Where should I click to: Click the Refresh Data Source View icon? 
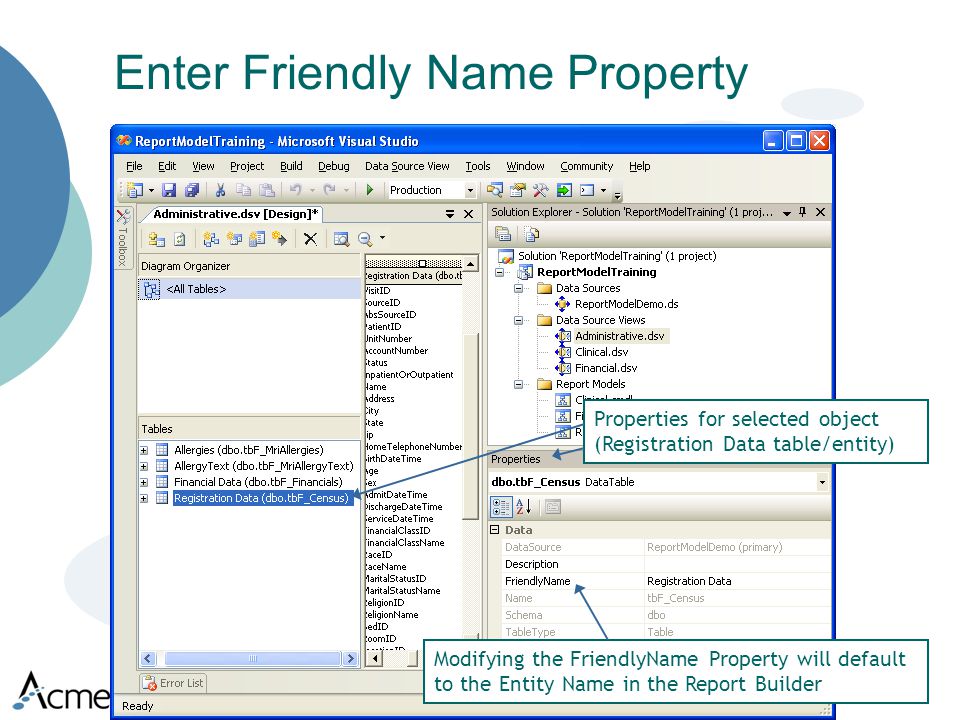[179, 239]
